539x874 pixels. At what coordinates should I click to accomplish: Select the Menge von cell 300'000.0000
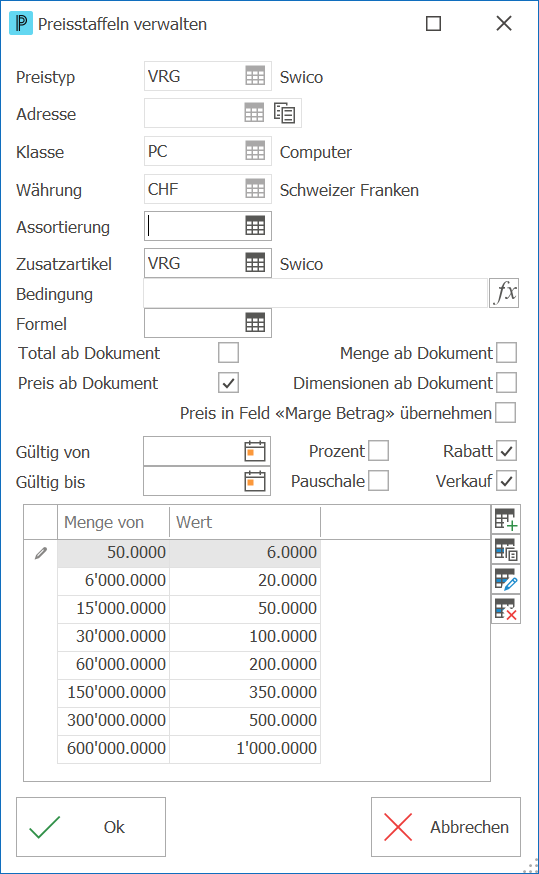click(x=114, y=721)
